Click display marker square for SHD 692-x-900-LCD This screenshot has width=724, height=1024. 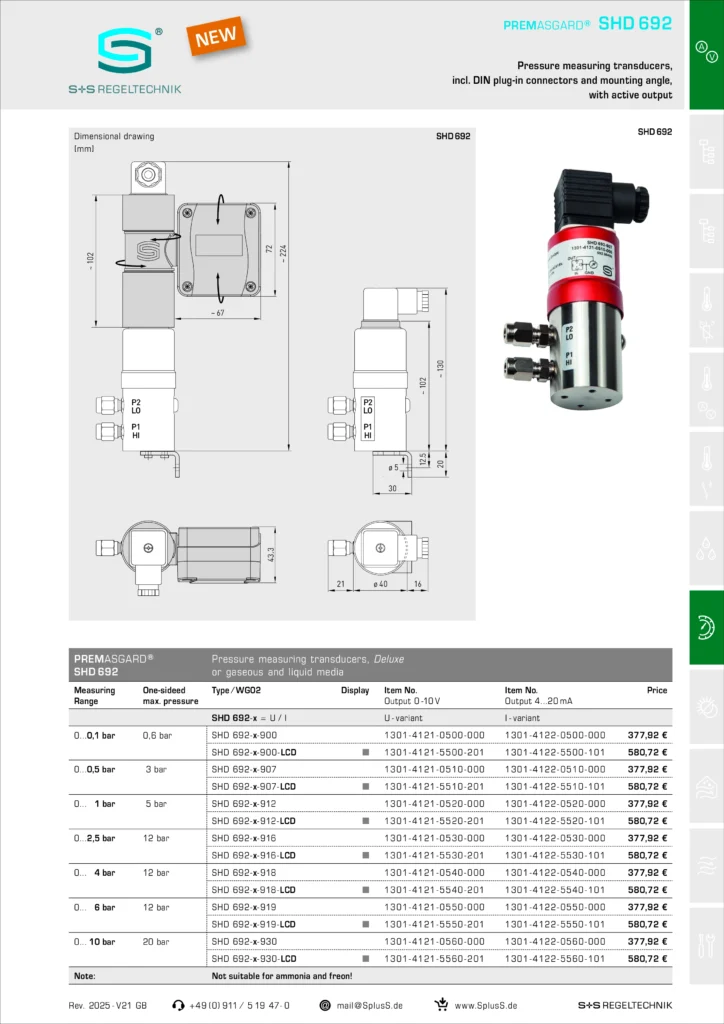[x=366, y=752]
